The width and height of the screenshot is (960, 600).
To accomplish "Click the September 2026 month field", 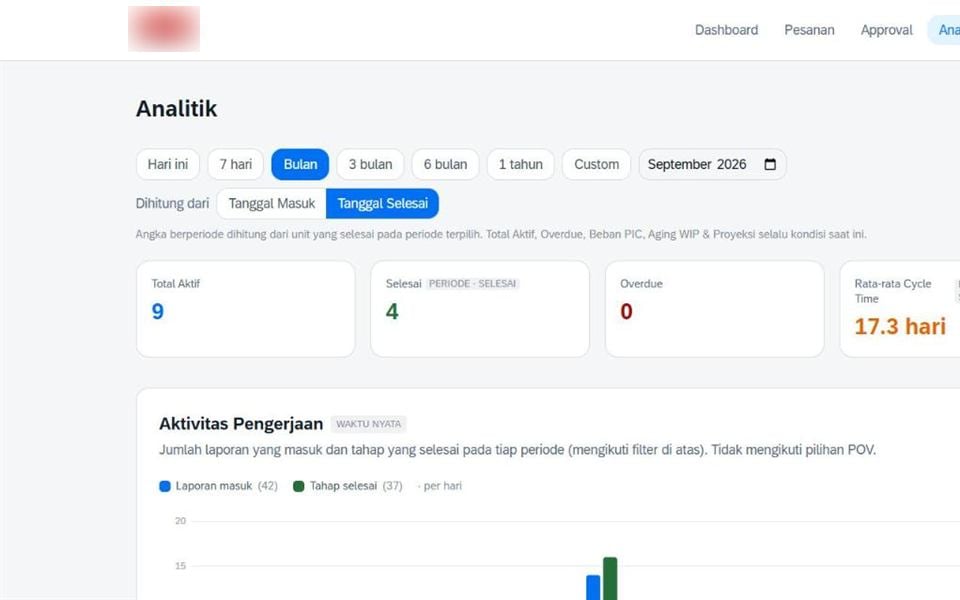I will pyautogui.click(x=713, y=164).
